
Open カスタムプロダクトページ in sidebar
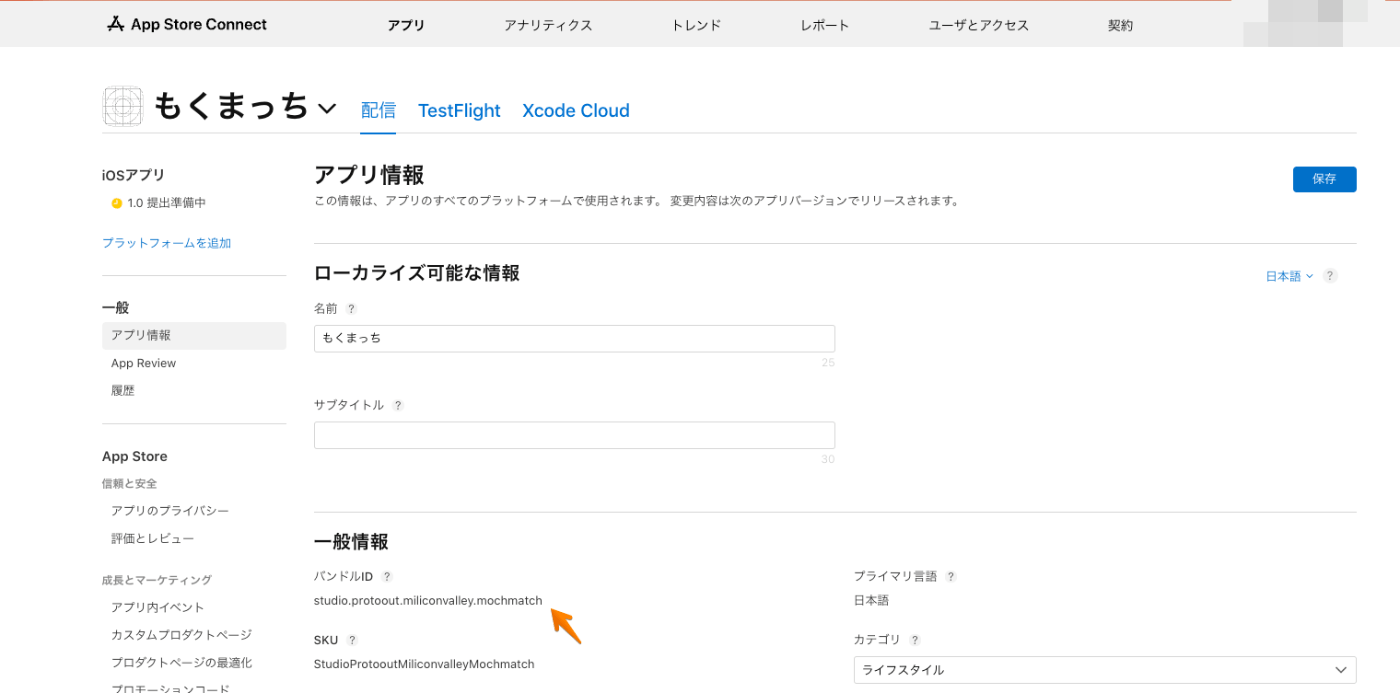point(181,635)
